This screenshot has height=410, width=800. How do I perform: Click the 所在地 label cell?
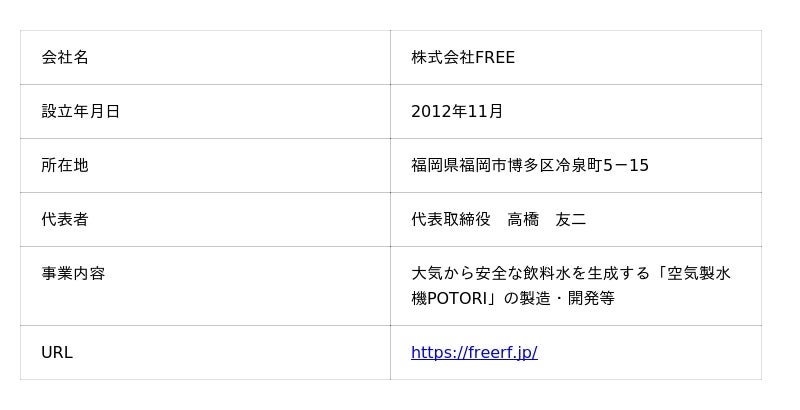pos(65,166)
